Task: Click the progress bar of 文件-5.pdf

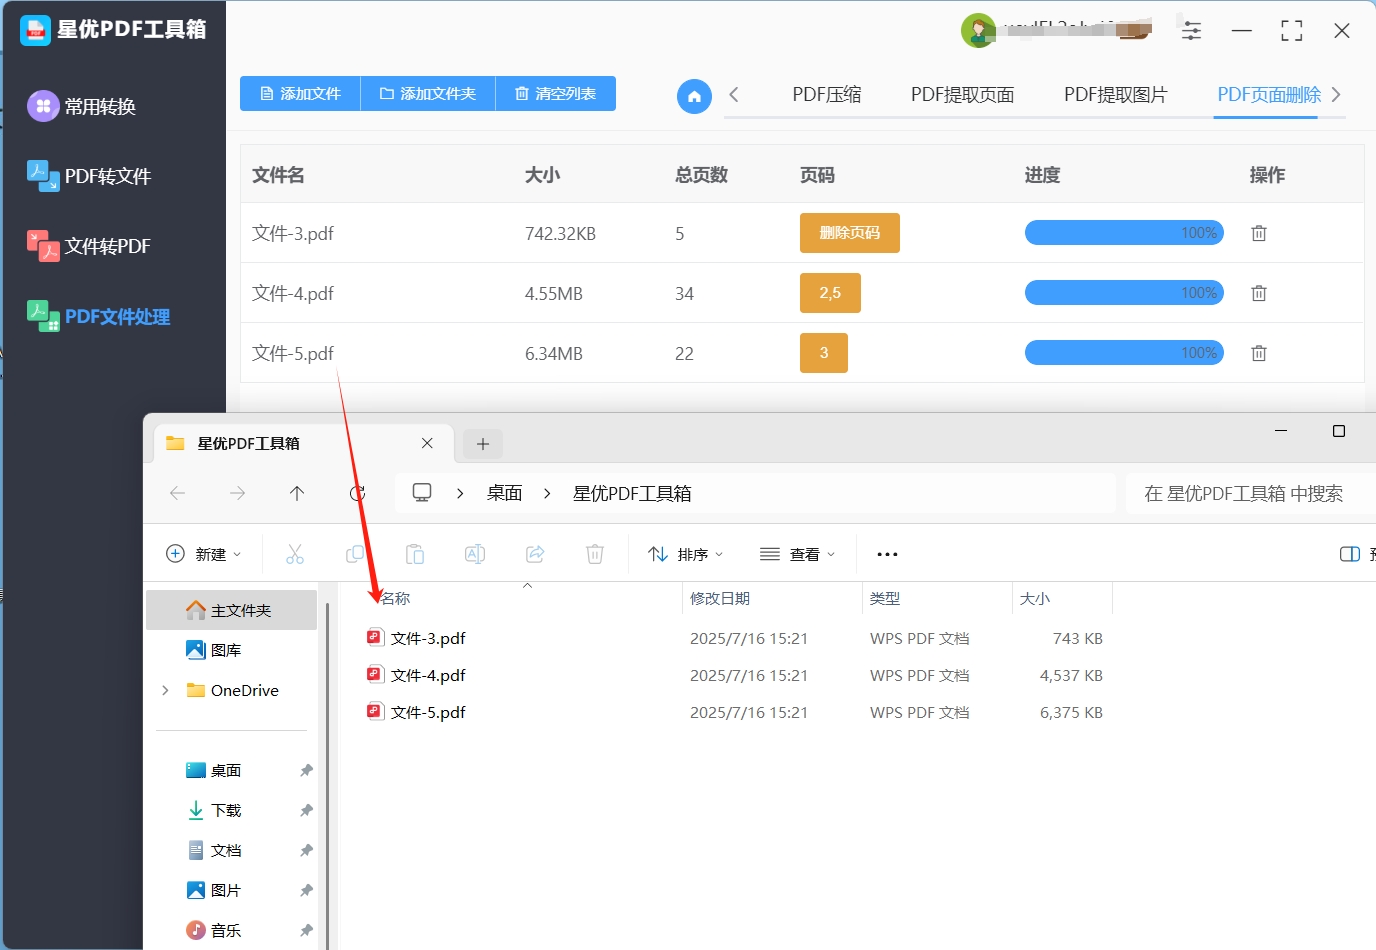Action: 1124,353
